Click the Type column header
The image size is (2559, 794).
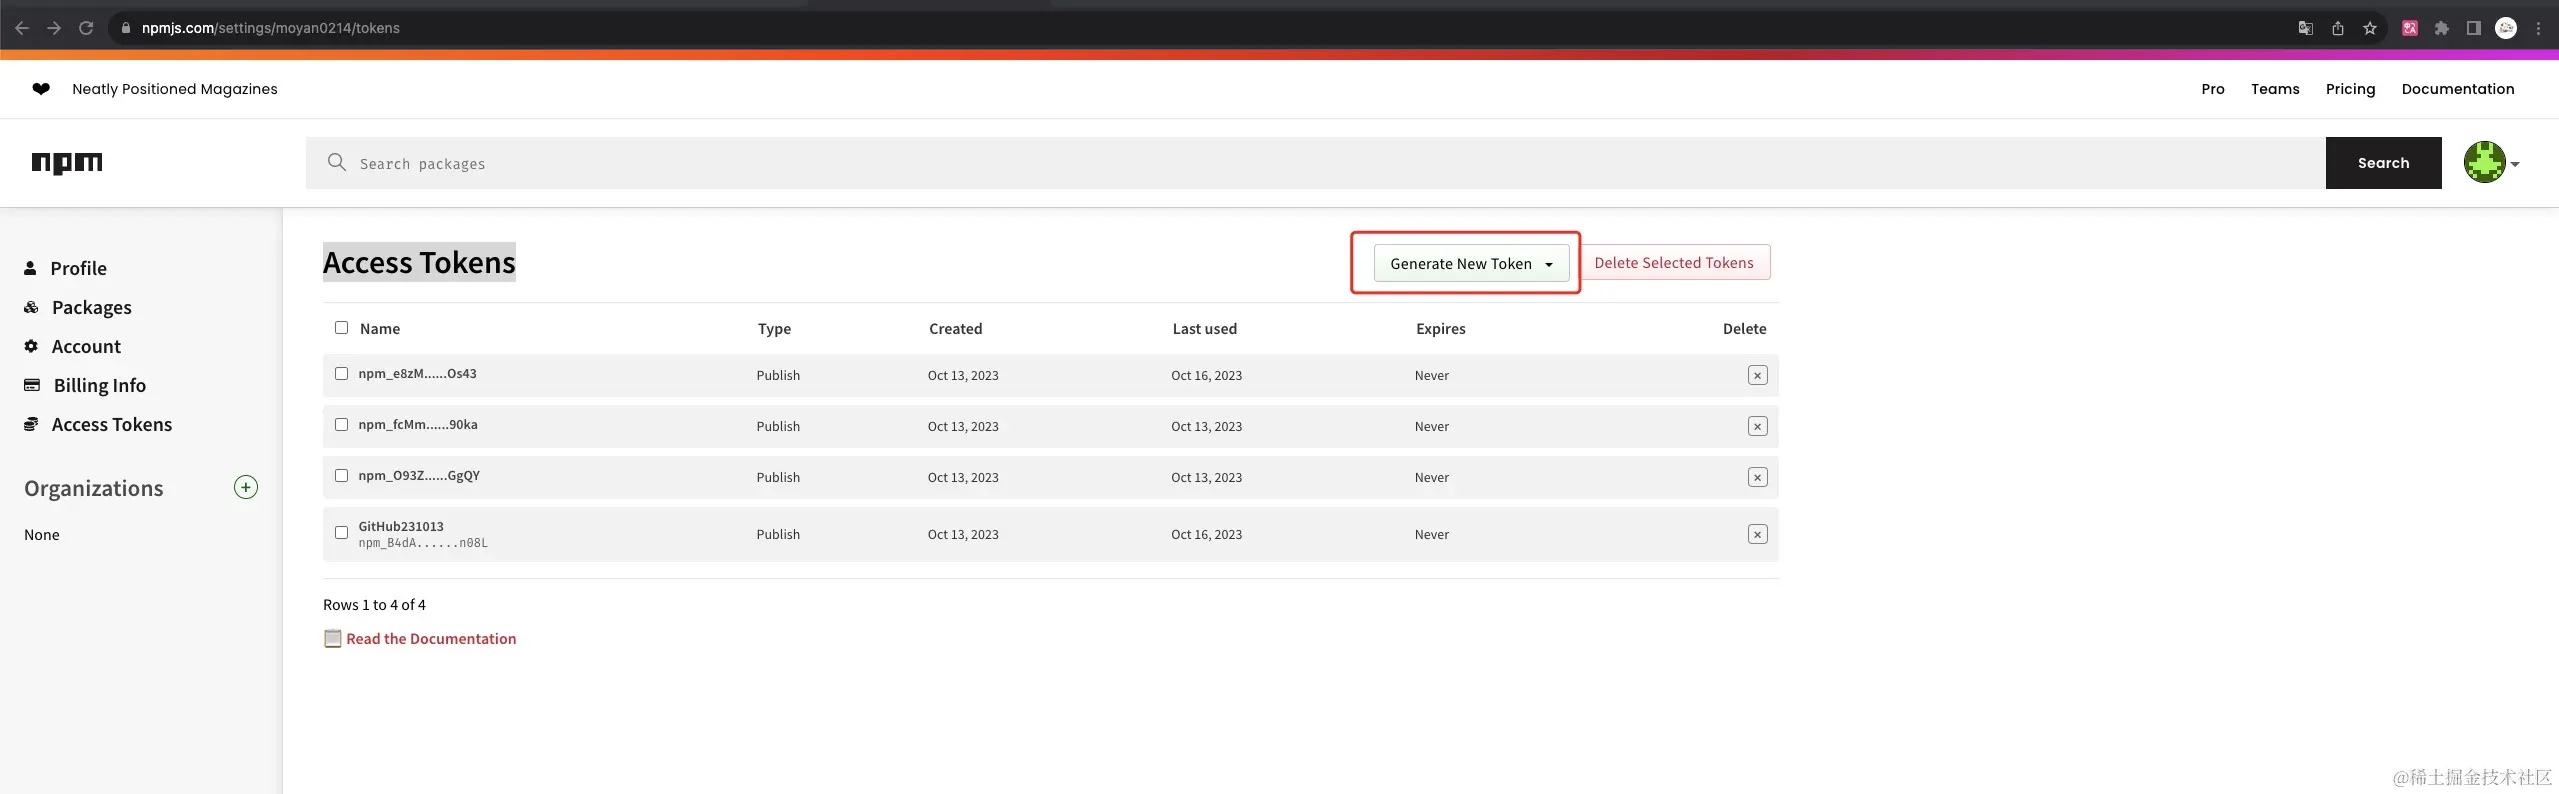coord(774,329)
